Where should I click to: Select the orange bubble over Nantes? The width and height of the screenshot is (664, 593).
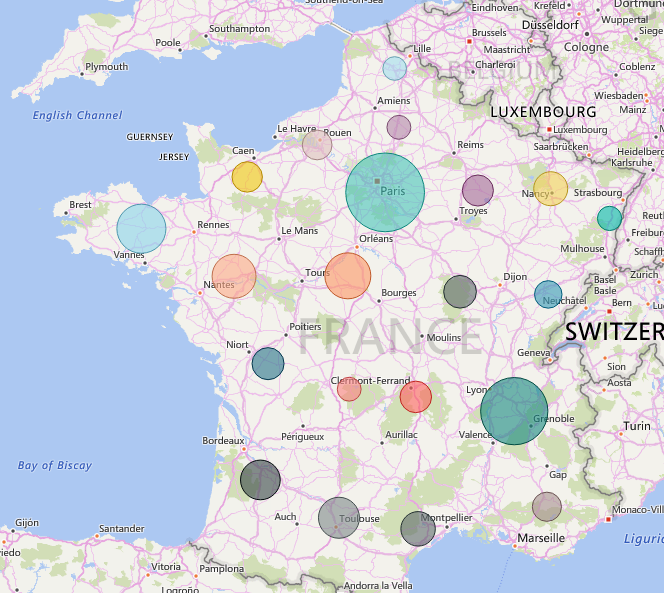tap(234, 276)
